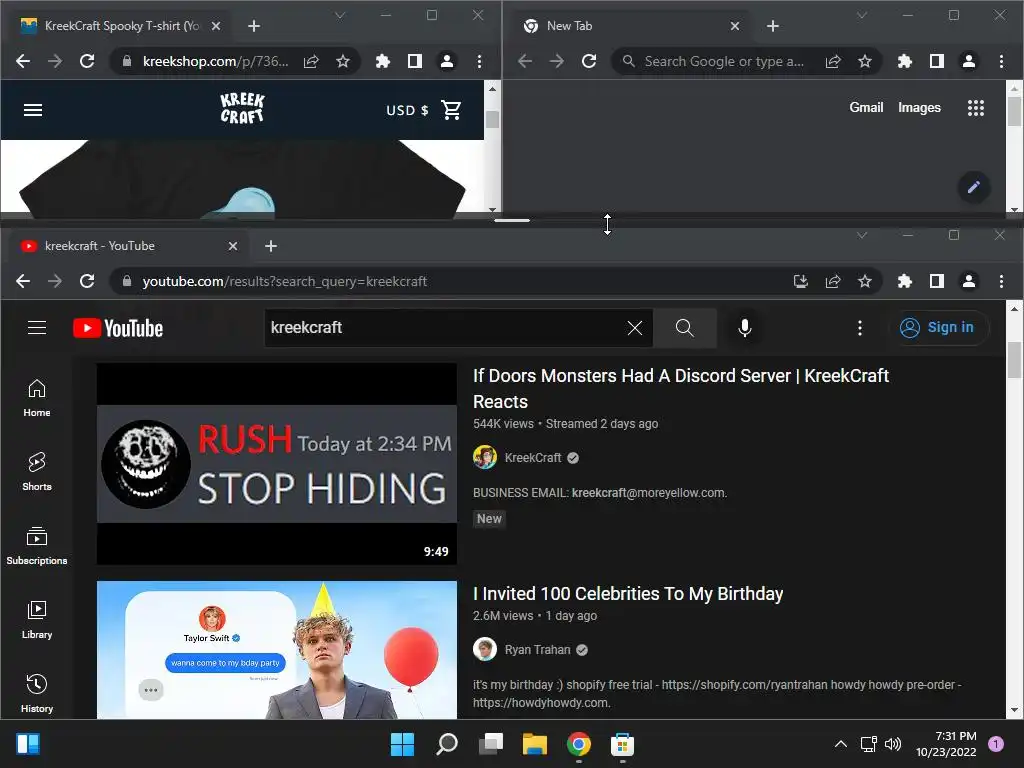Toggle side panel in the YouTube window
Viewport: 1024px width, 768px height.
click(936, 281)
